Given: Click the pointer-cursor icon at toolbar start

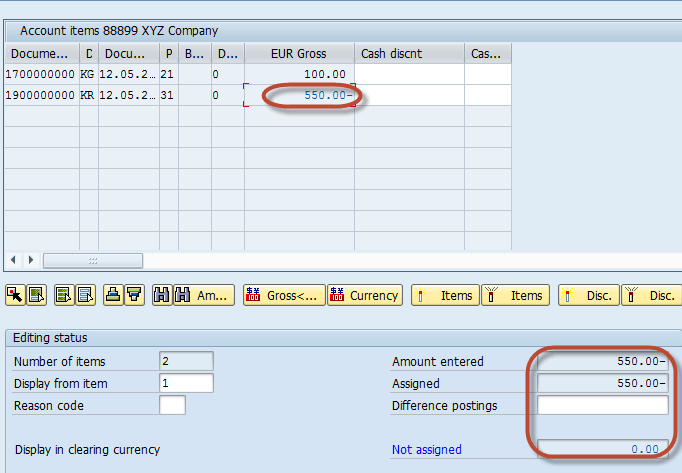Looking at the screenshot, I should 15,295.
